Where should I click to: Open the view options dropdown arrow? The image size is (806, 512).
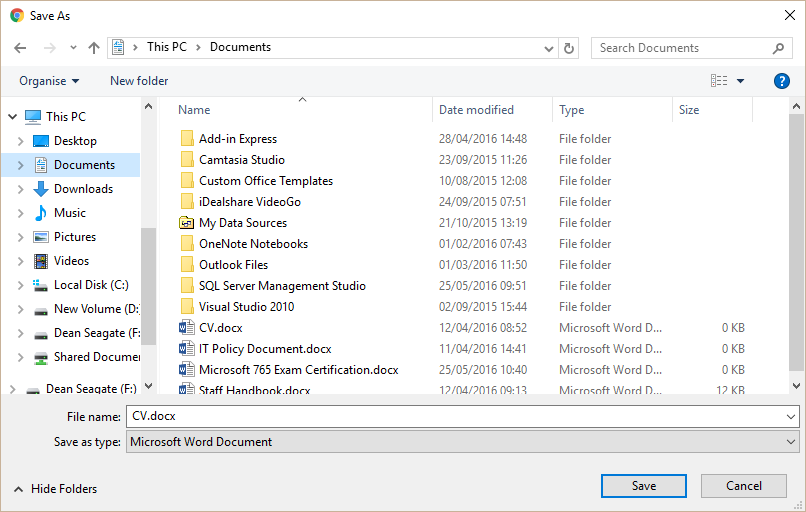[741, 81]
